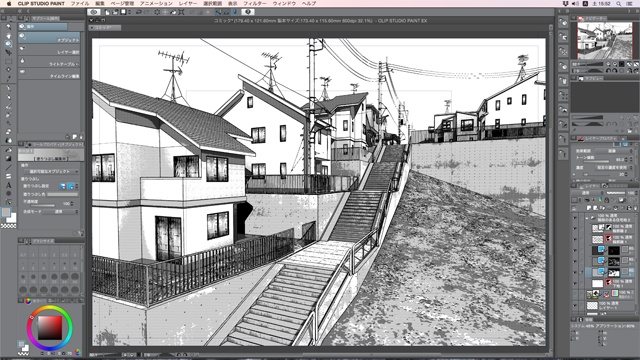Open the 編集 menu

100,3
